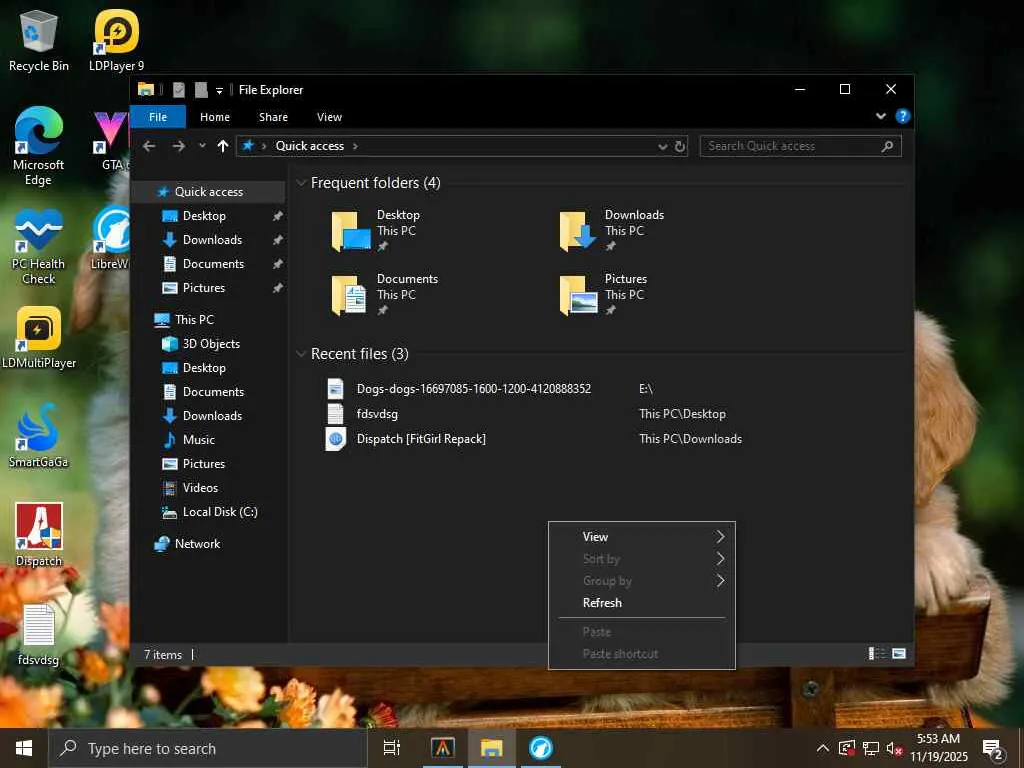Click the Up directory arrow button
The width and height of the screenshot is (1024, 768).
pos(222,146)
